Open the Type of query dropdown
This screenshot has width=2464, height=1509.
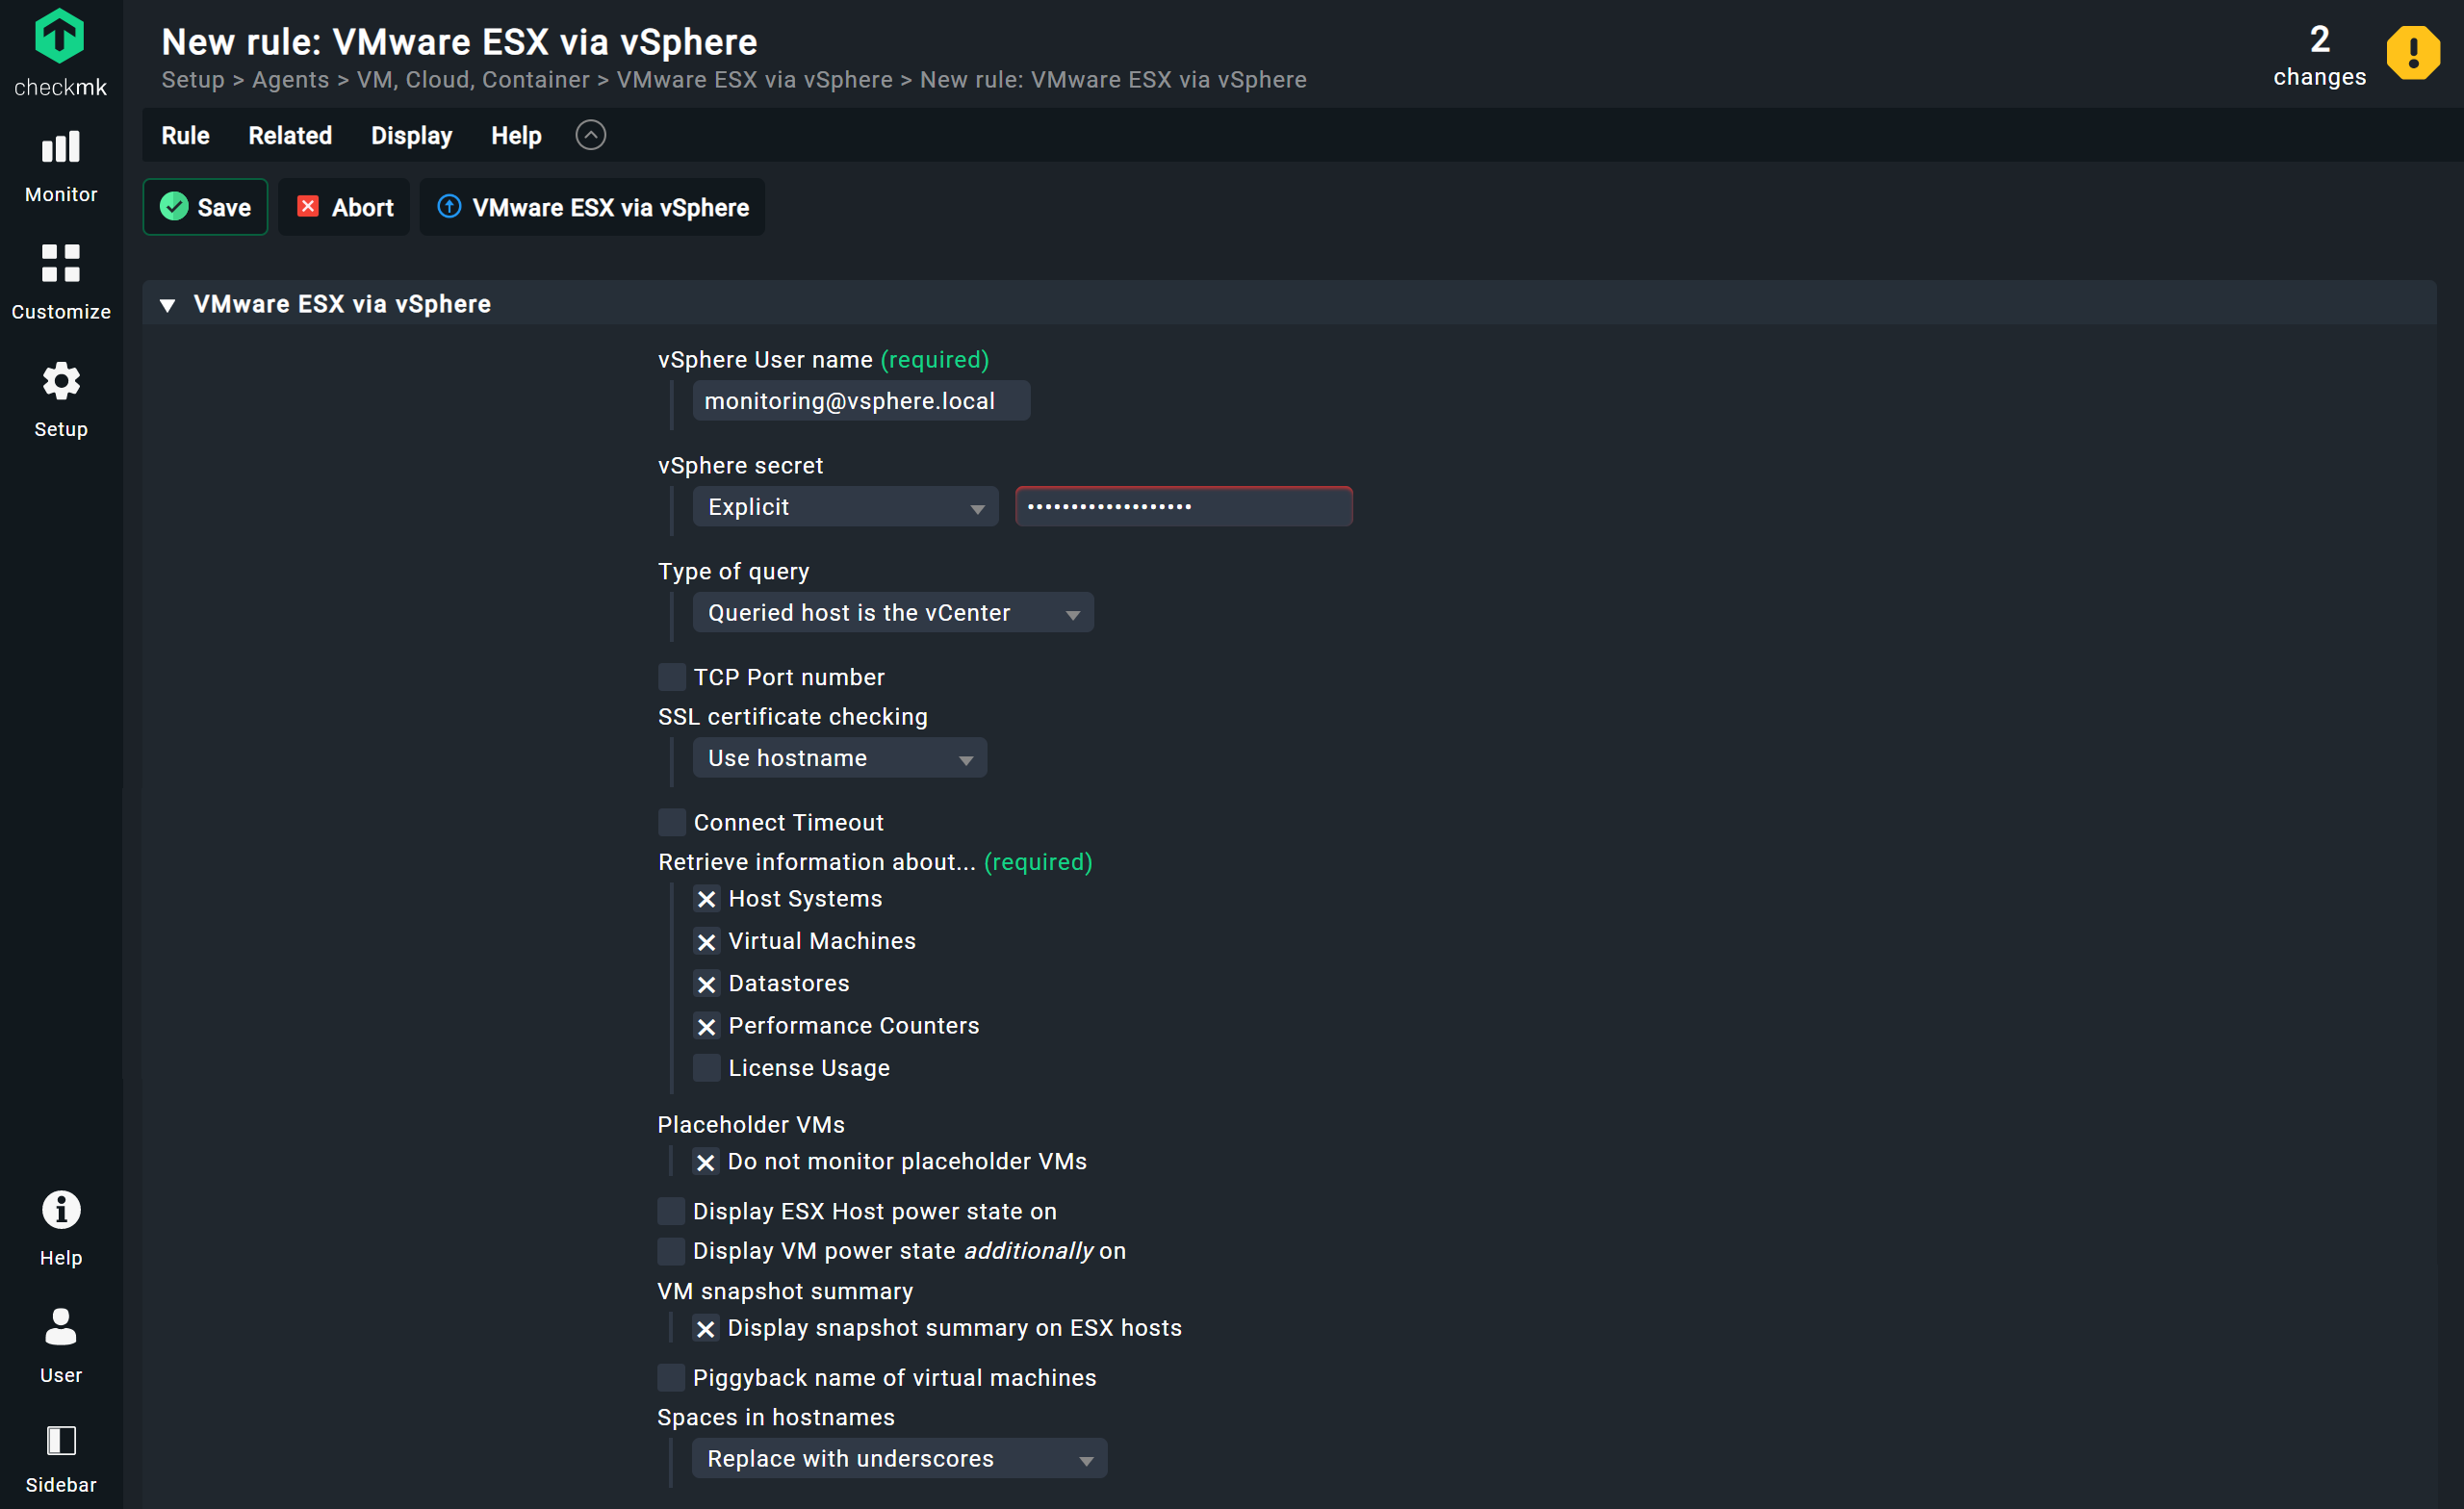pyautogui.click(x=892, y=612)
